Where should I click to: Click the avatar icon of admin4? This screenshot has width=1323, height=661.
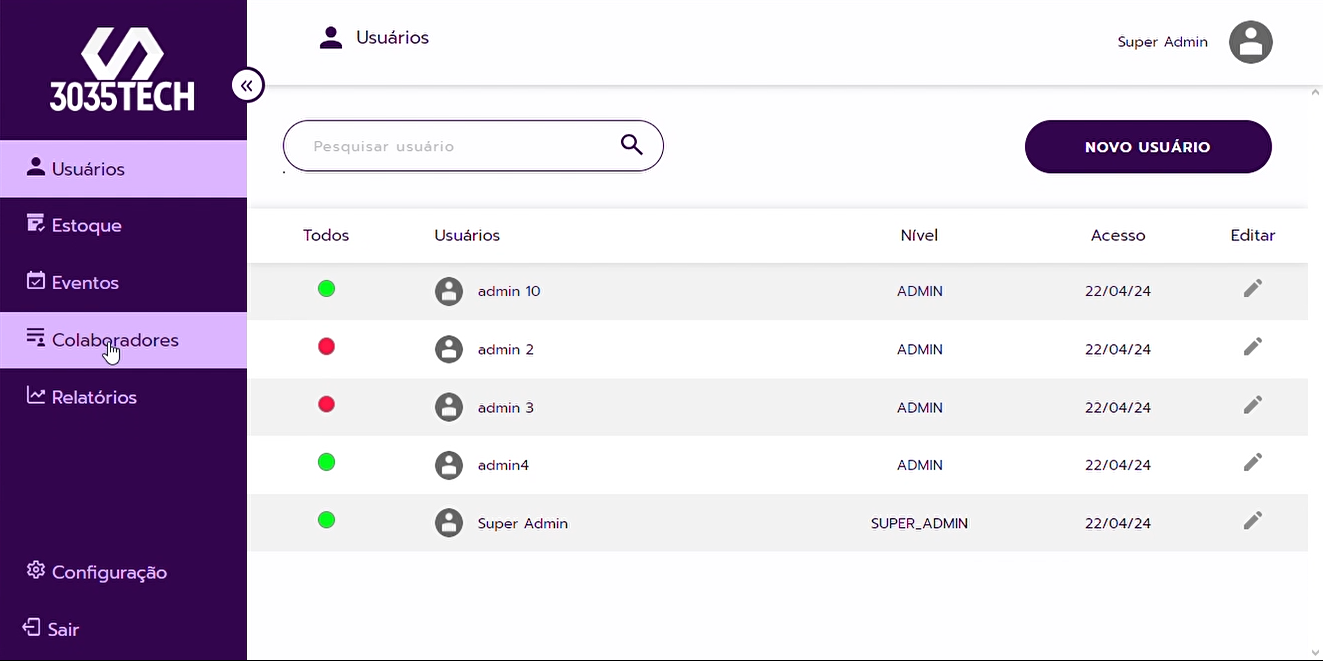pyautogui.click(x=449, y=465)
